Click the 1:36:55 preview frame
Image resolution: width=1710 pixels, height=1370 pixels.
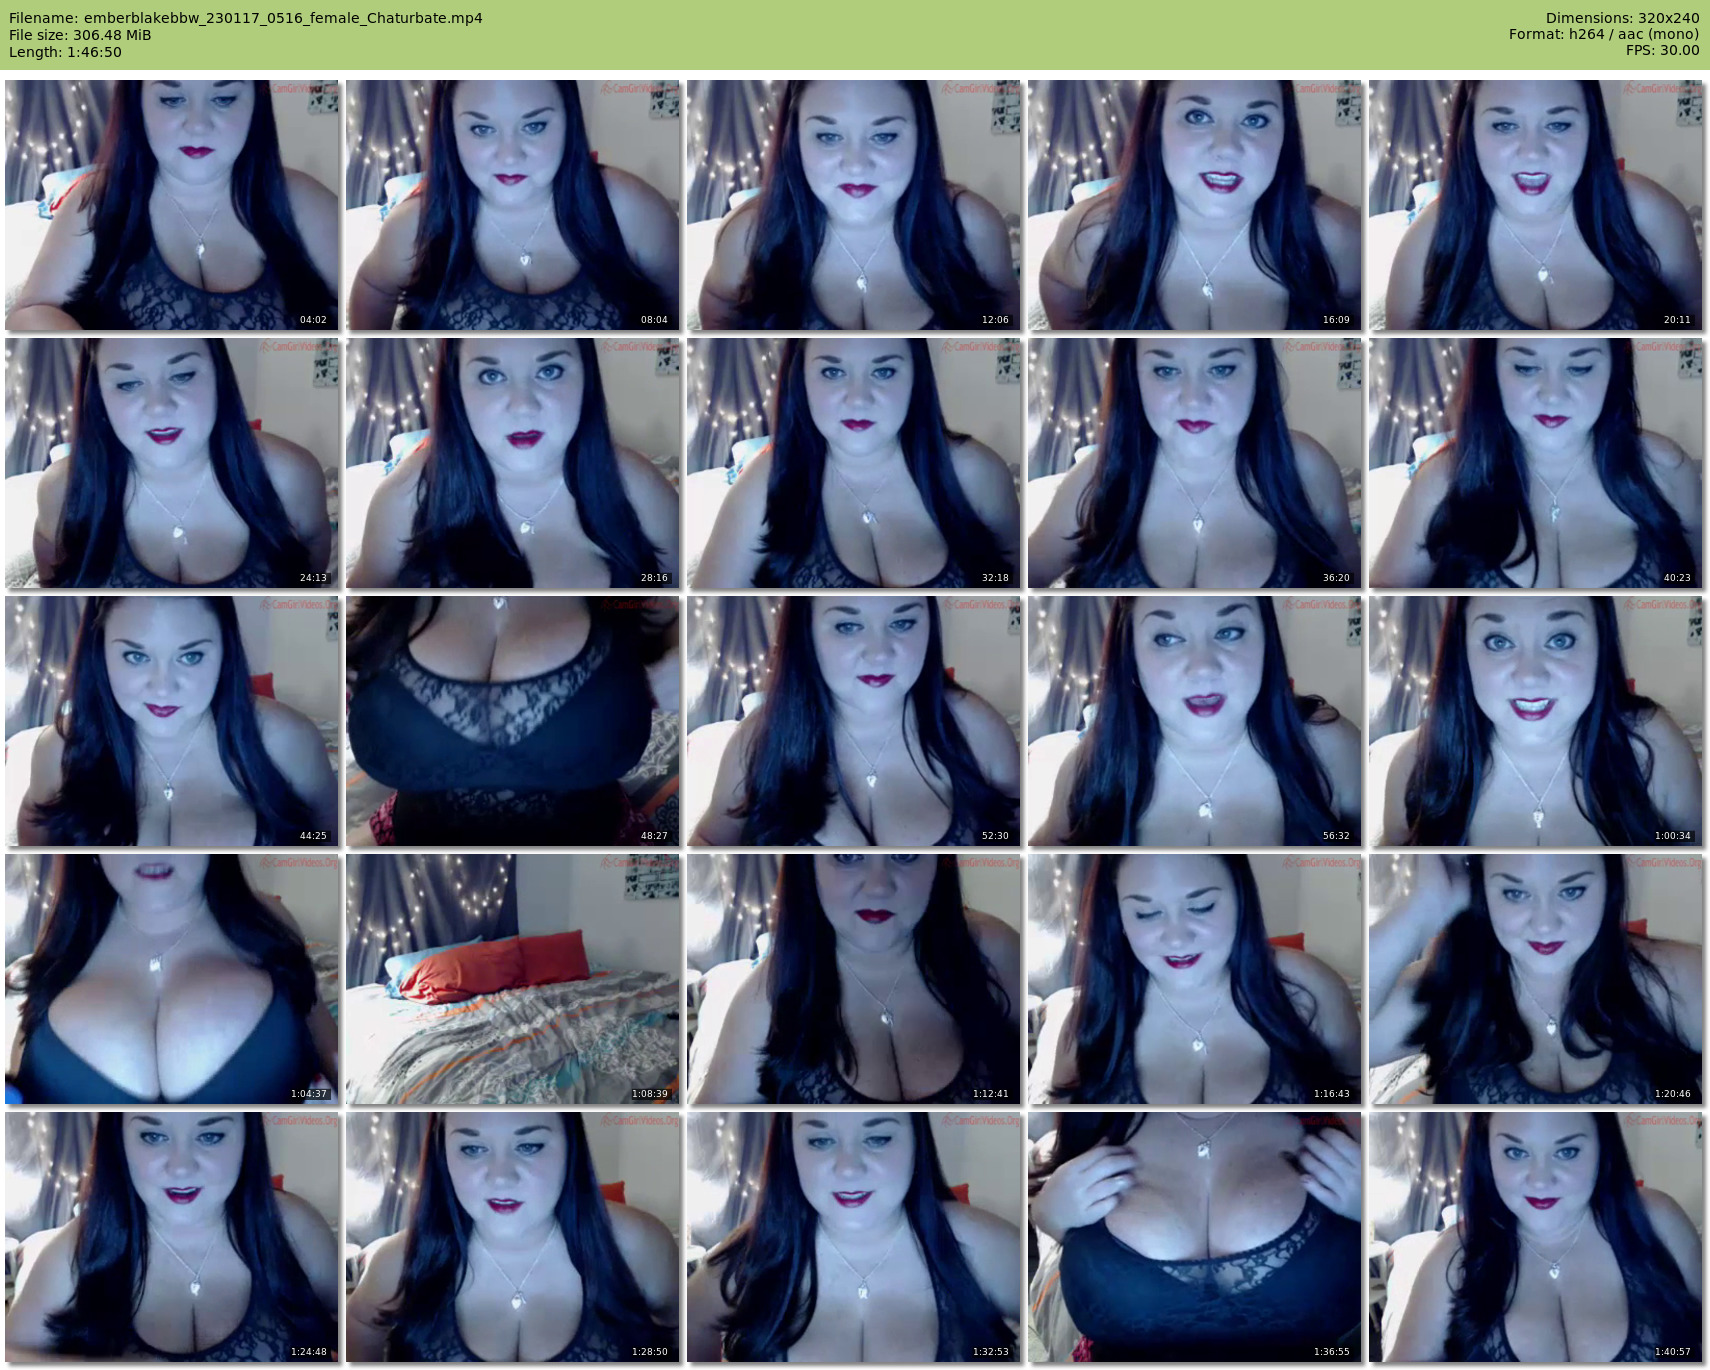(1195, 1237)
